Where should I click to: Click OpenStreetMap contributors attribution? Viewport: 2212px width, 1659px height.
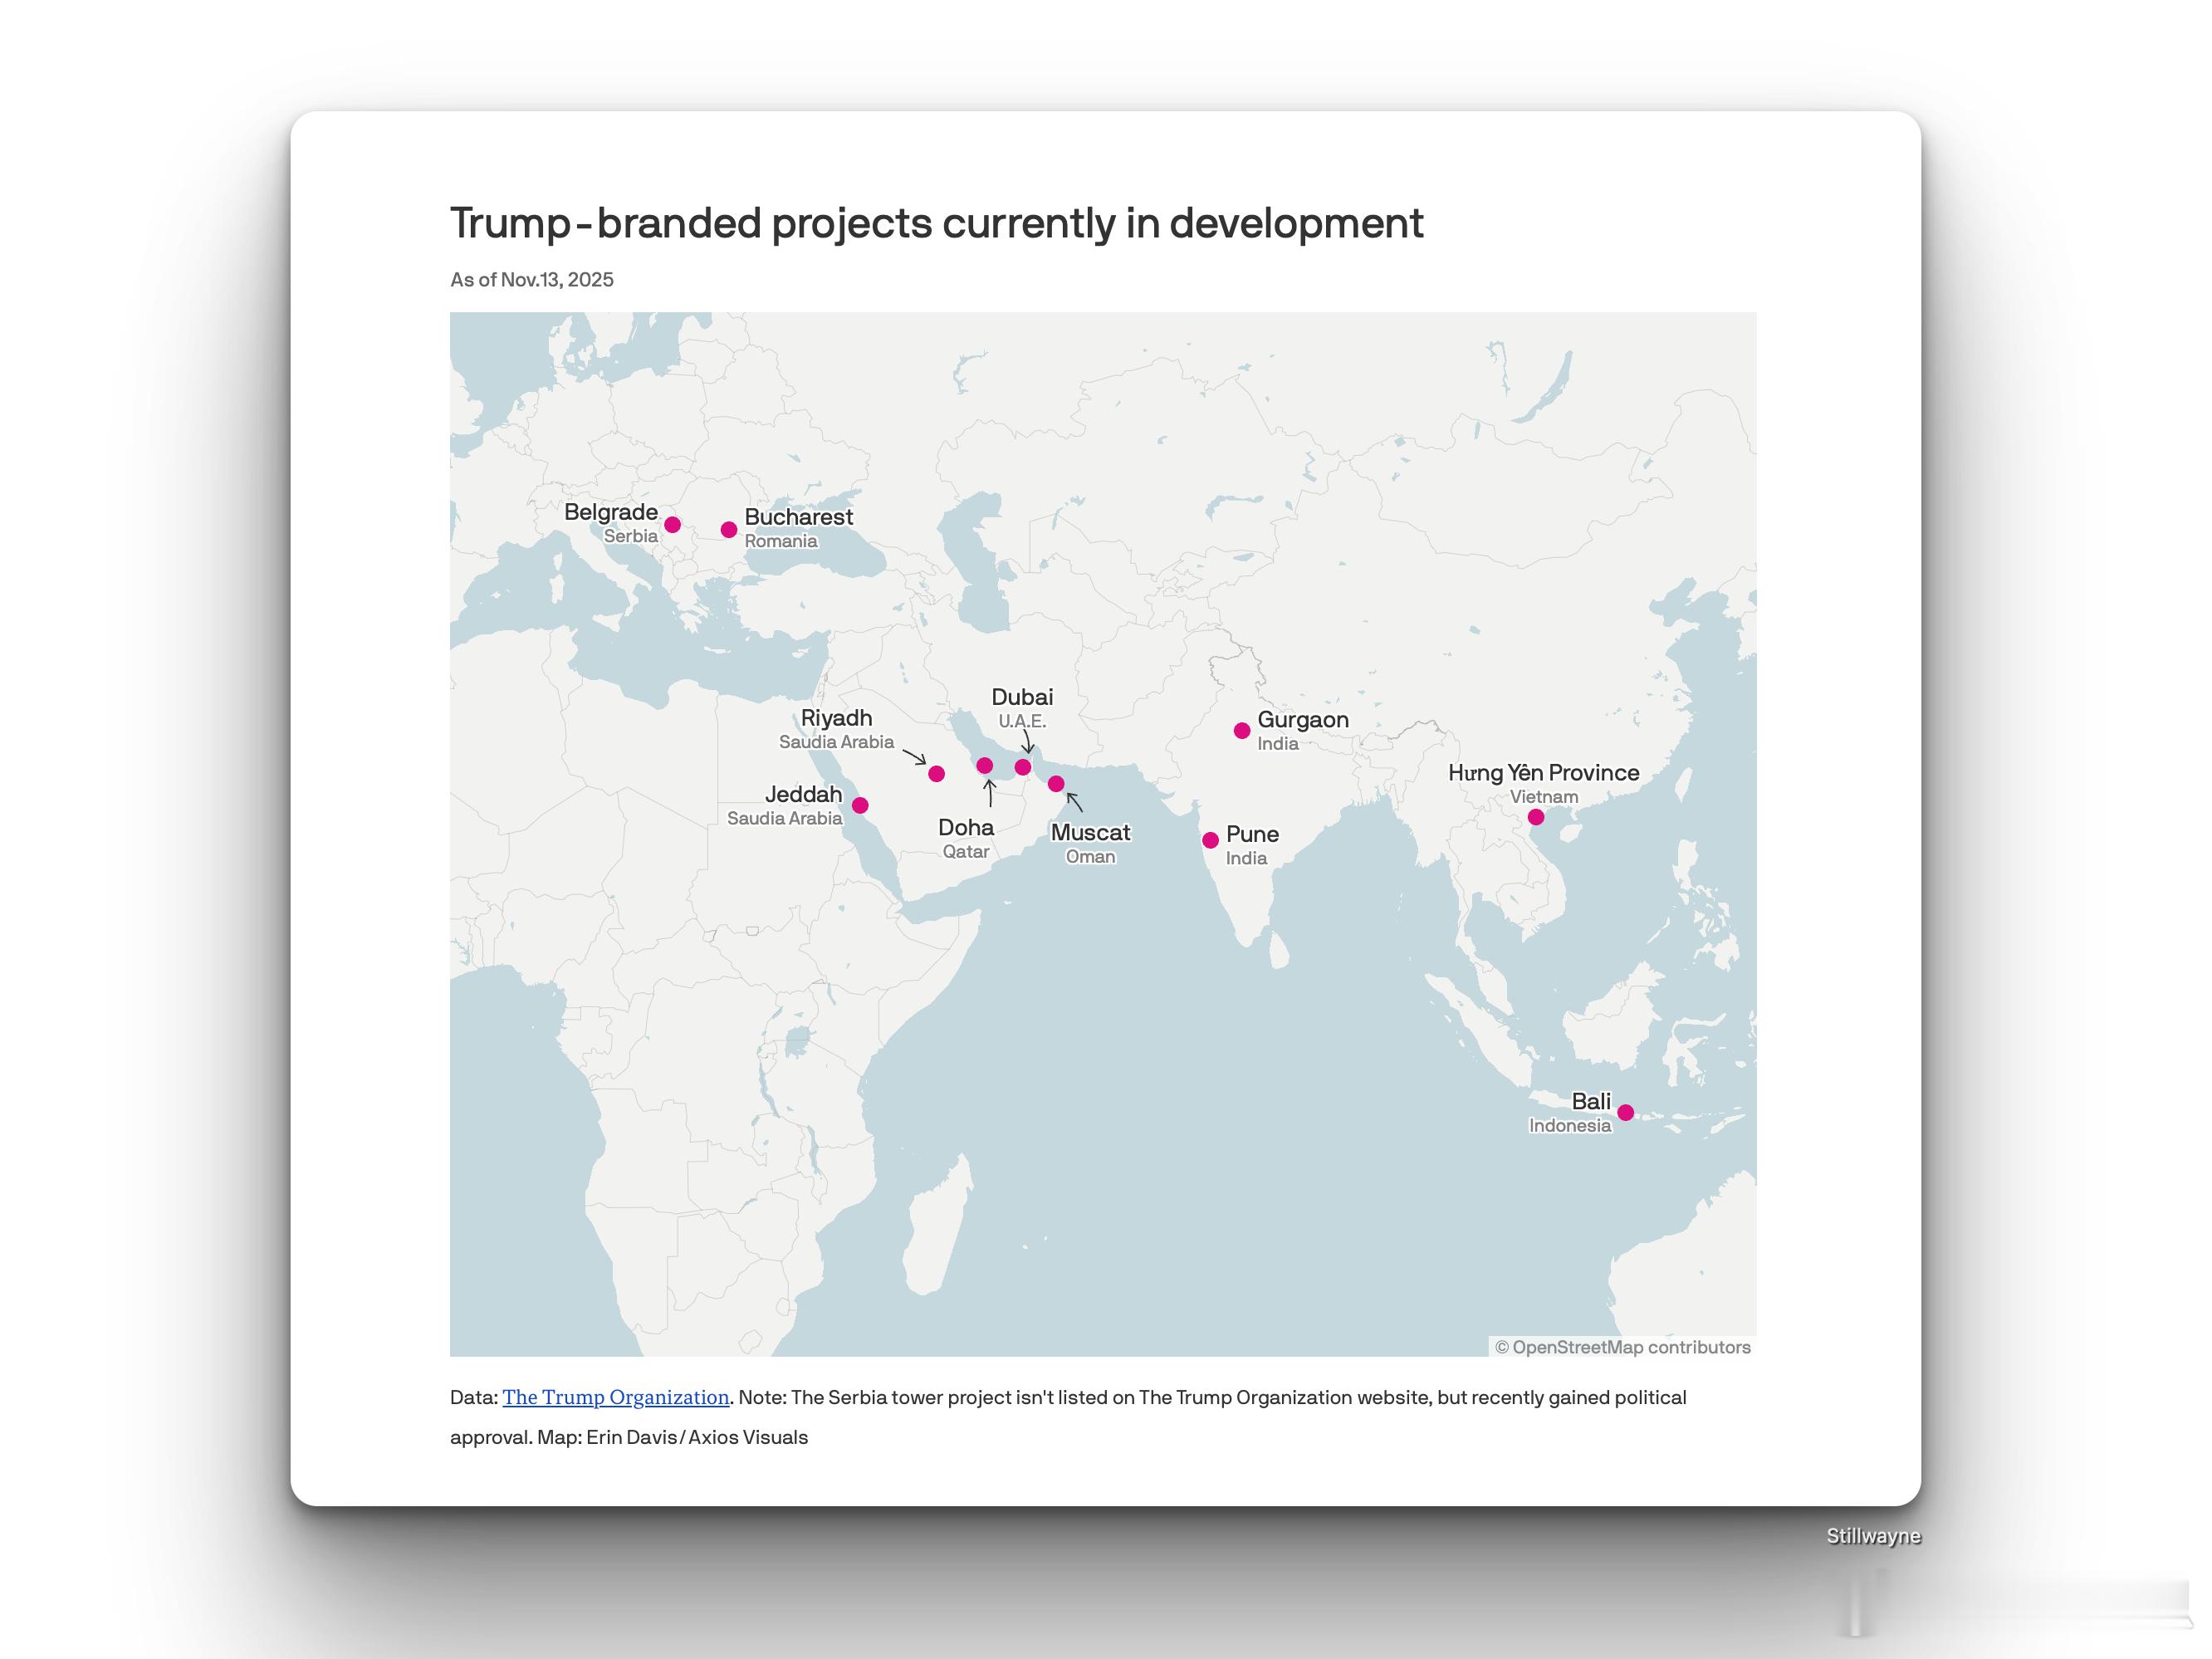tap(1623, 1347)
